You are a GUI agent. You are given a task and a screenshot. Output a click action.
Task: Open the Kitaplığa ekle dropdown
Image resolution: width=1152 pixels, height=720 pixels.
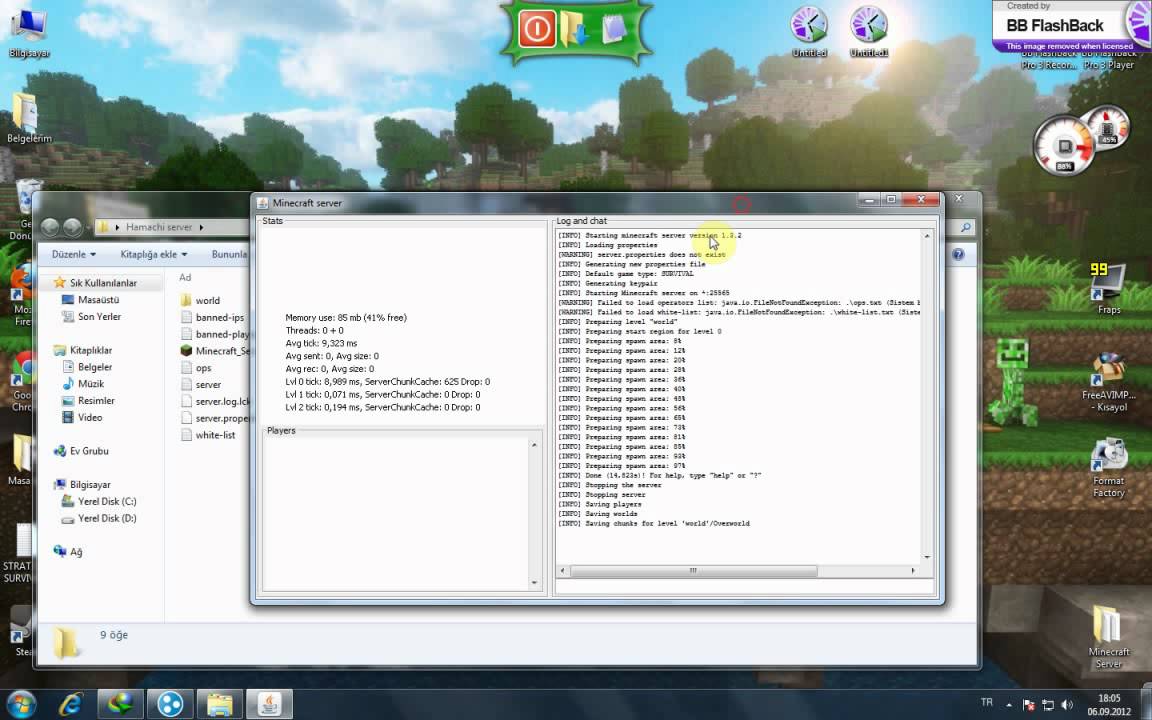[x=154, y=254]
